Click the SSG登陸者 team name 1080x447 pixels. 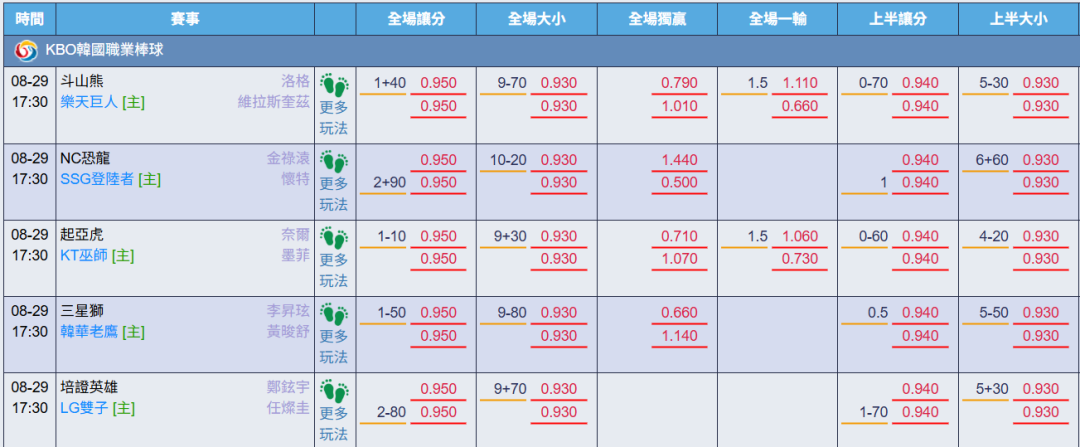coord(96,179)
